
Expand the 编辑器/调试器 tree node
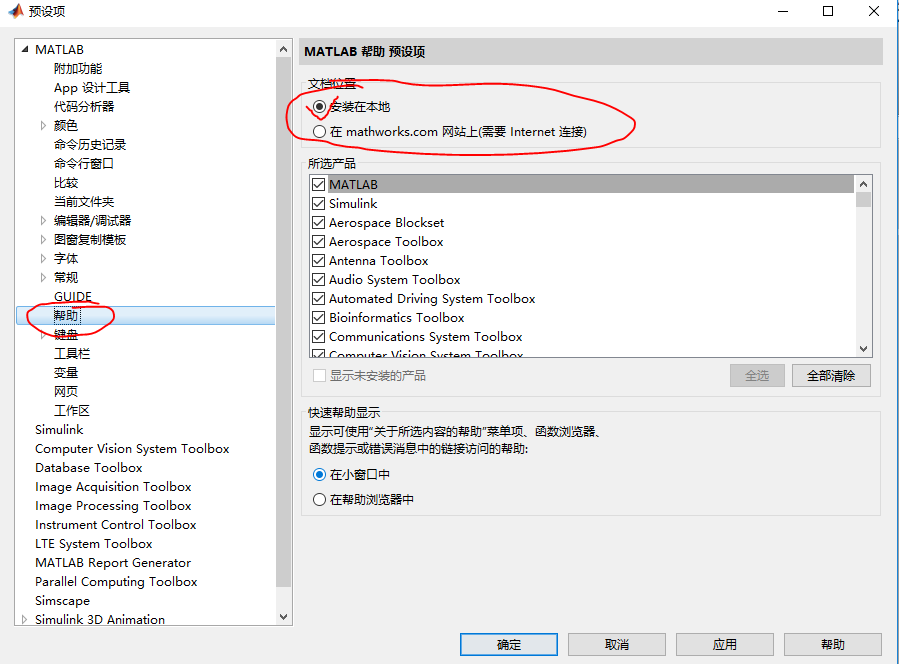[x=43, y=221]
